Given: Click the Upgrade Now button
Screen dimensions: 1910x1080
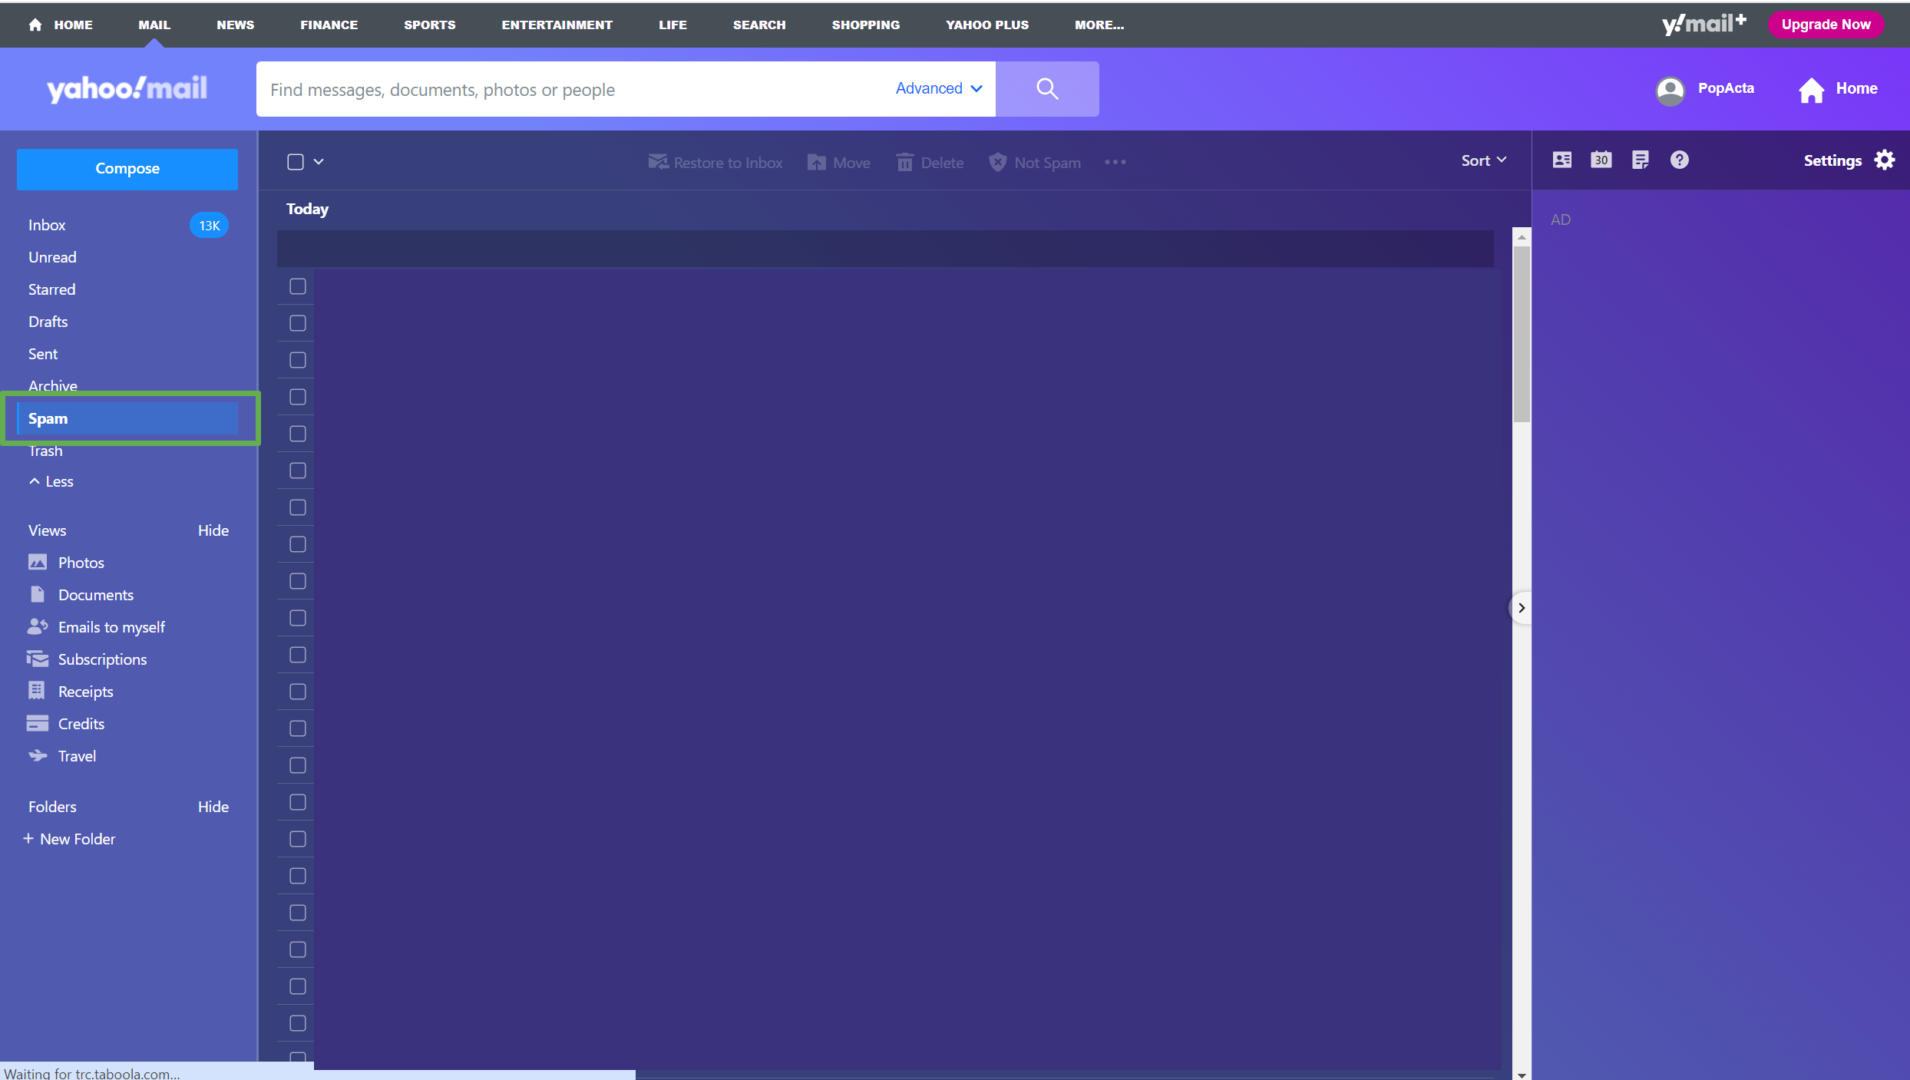Looking at the screenshot, I should pos(1826,25).
